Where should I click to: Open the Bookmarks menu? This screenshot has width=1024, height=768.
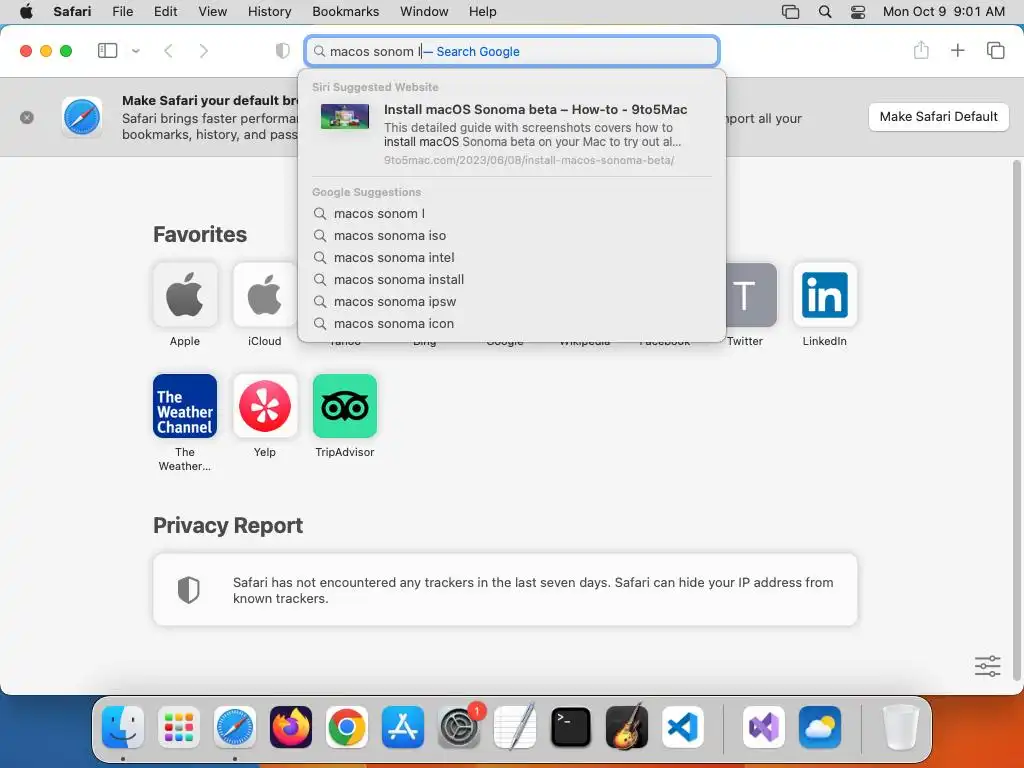(345, 12)
